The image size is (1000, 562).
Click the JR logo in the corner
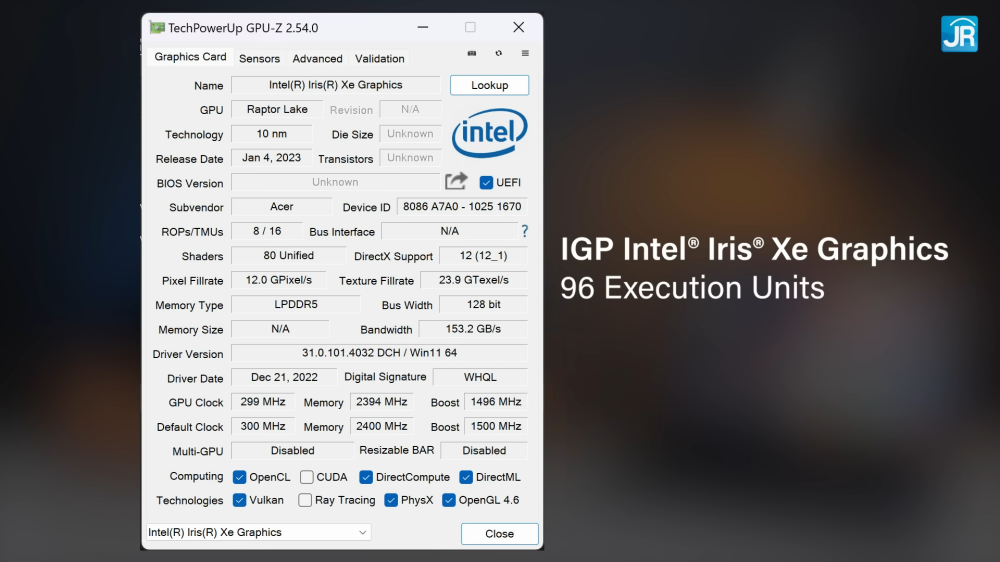point(959,34)
